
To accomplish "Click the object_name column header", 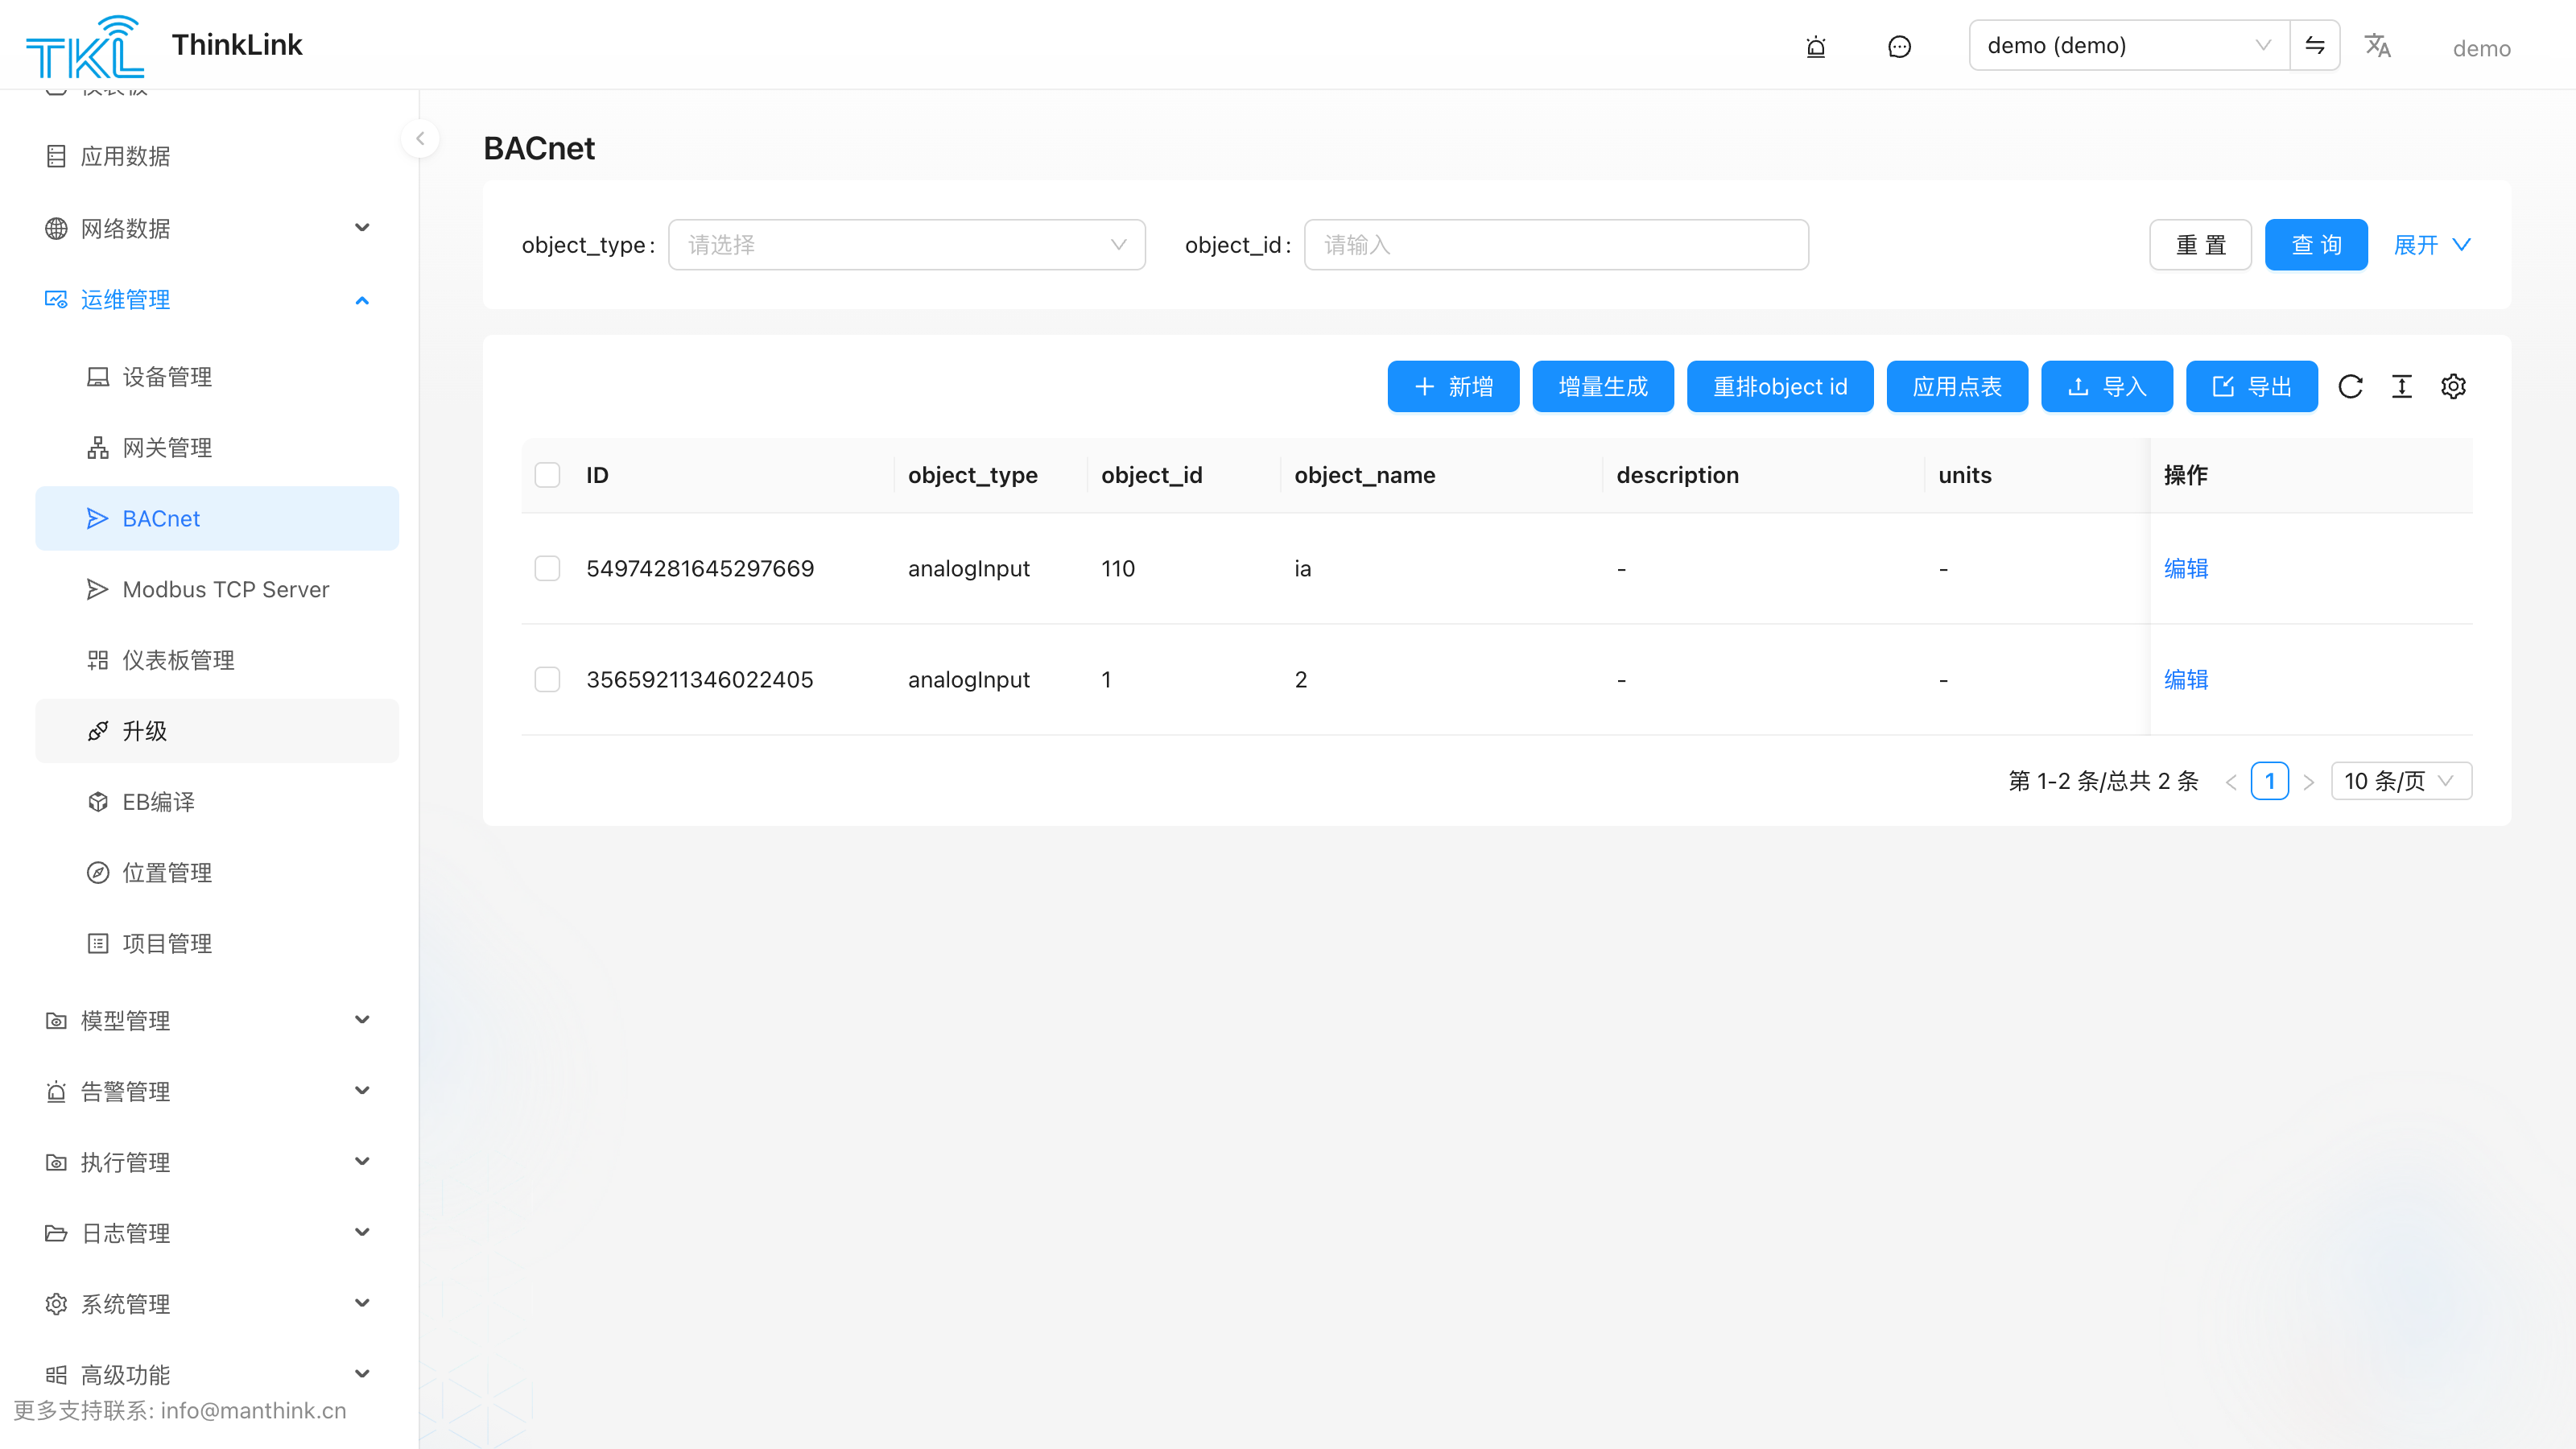I will point(1364,475).
